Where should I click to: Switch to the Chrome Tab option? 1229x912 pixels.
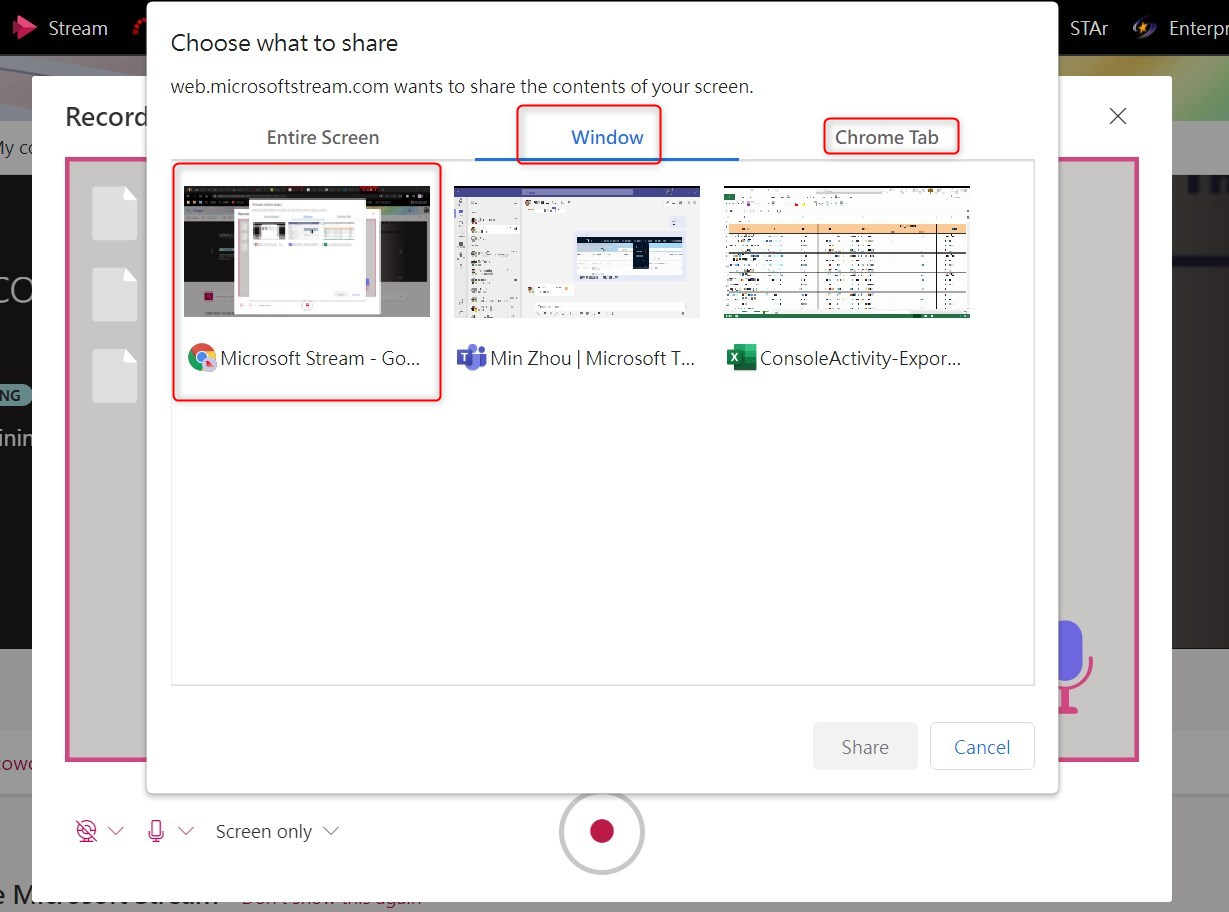coord(887,137)
